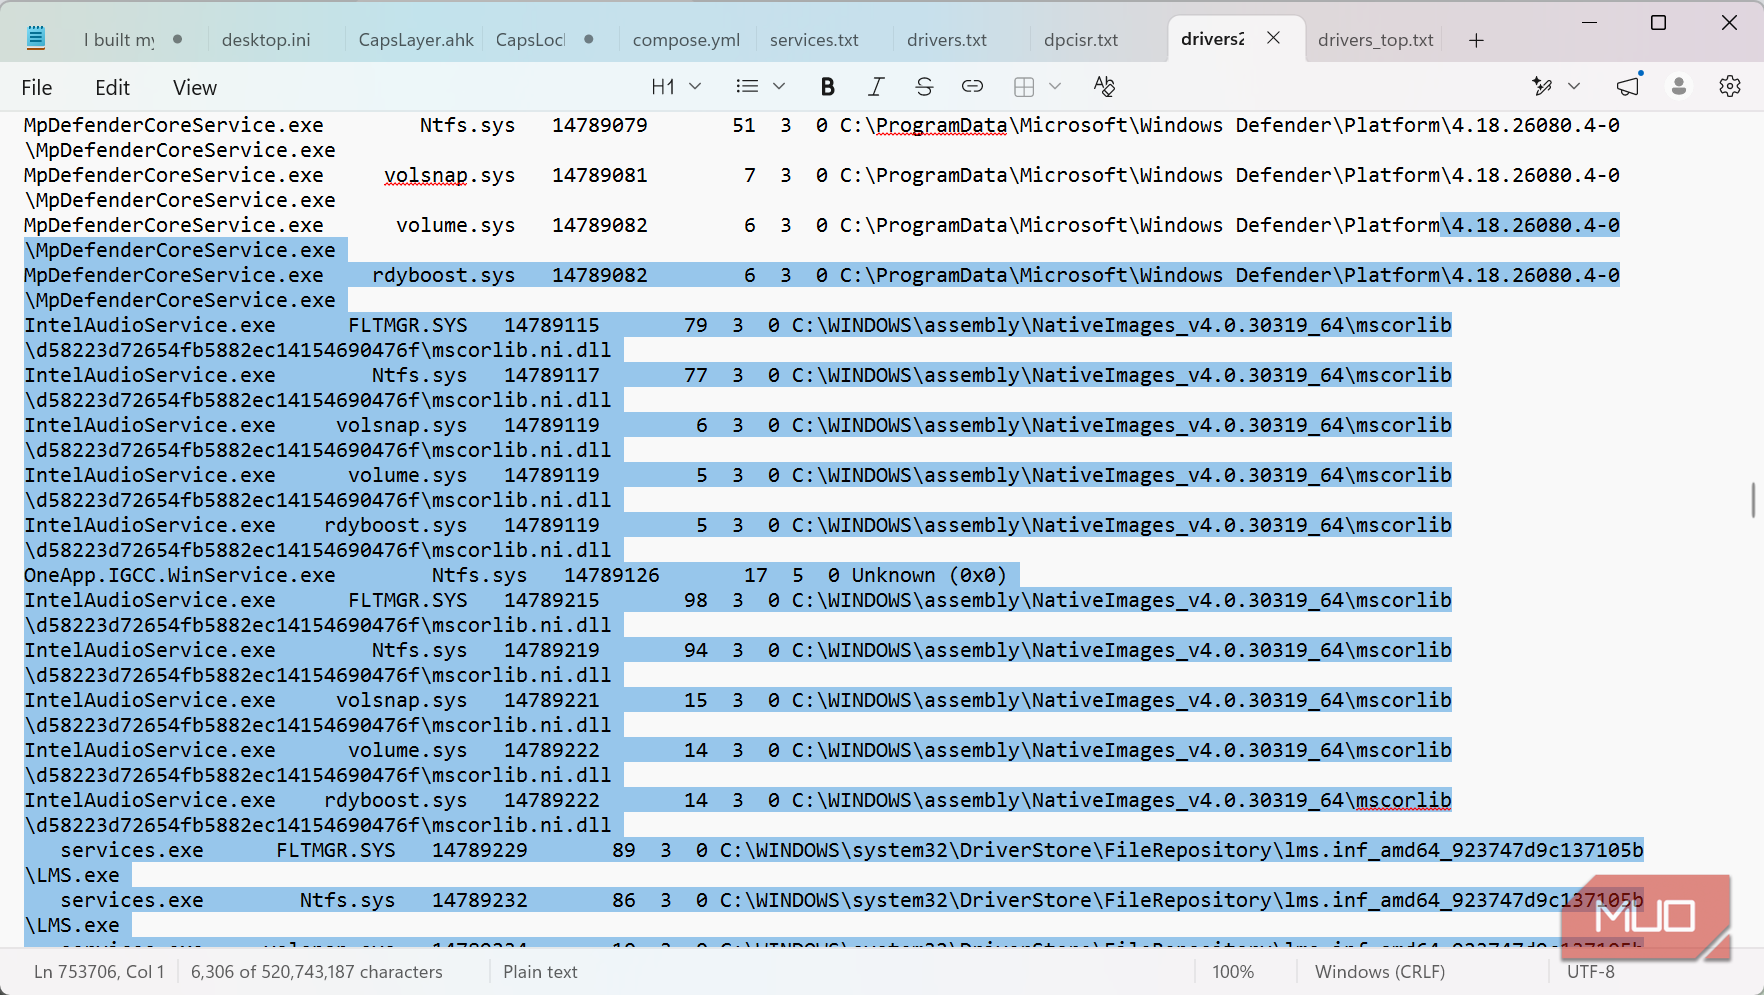Screen dimensions: 1764x995
Task: Click the UTF-8 encoding indicator
Action: tap(1590, 972)
